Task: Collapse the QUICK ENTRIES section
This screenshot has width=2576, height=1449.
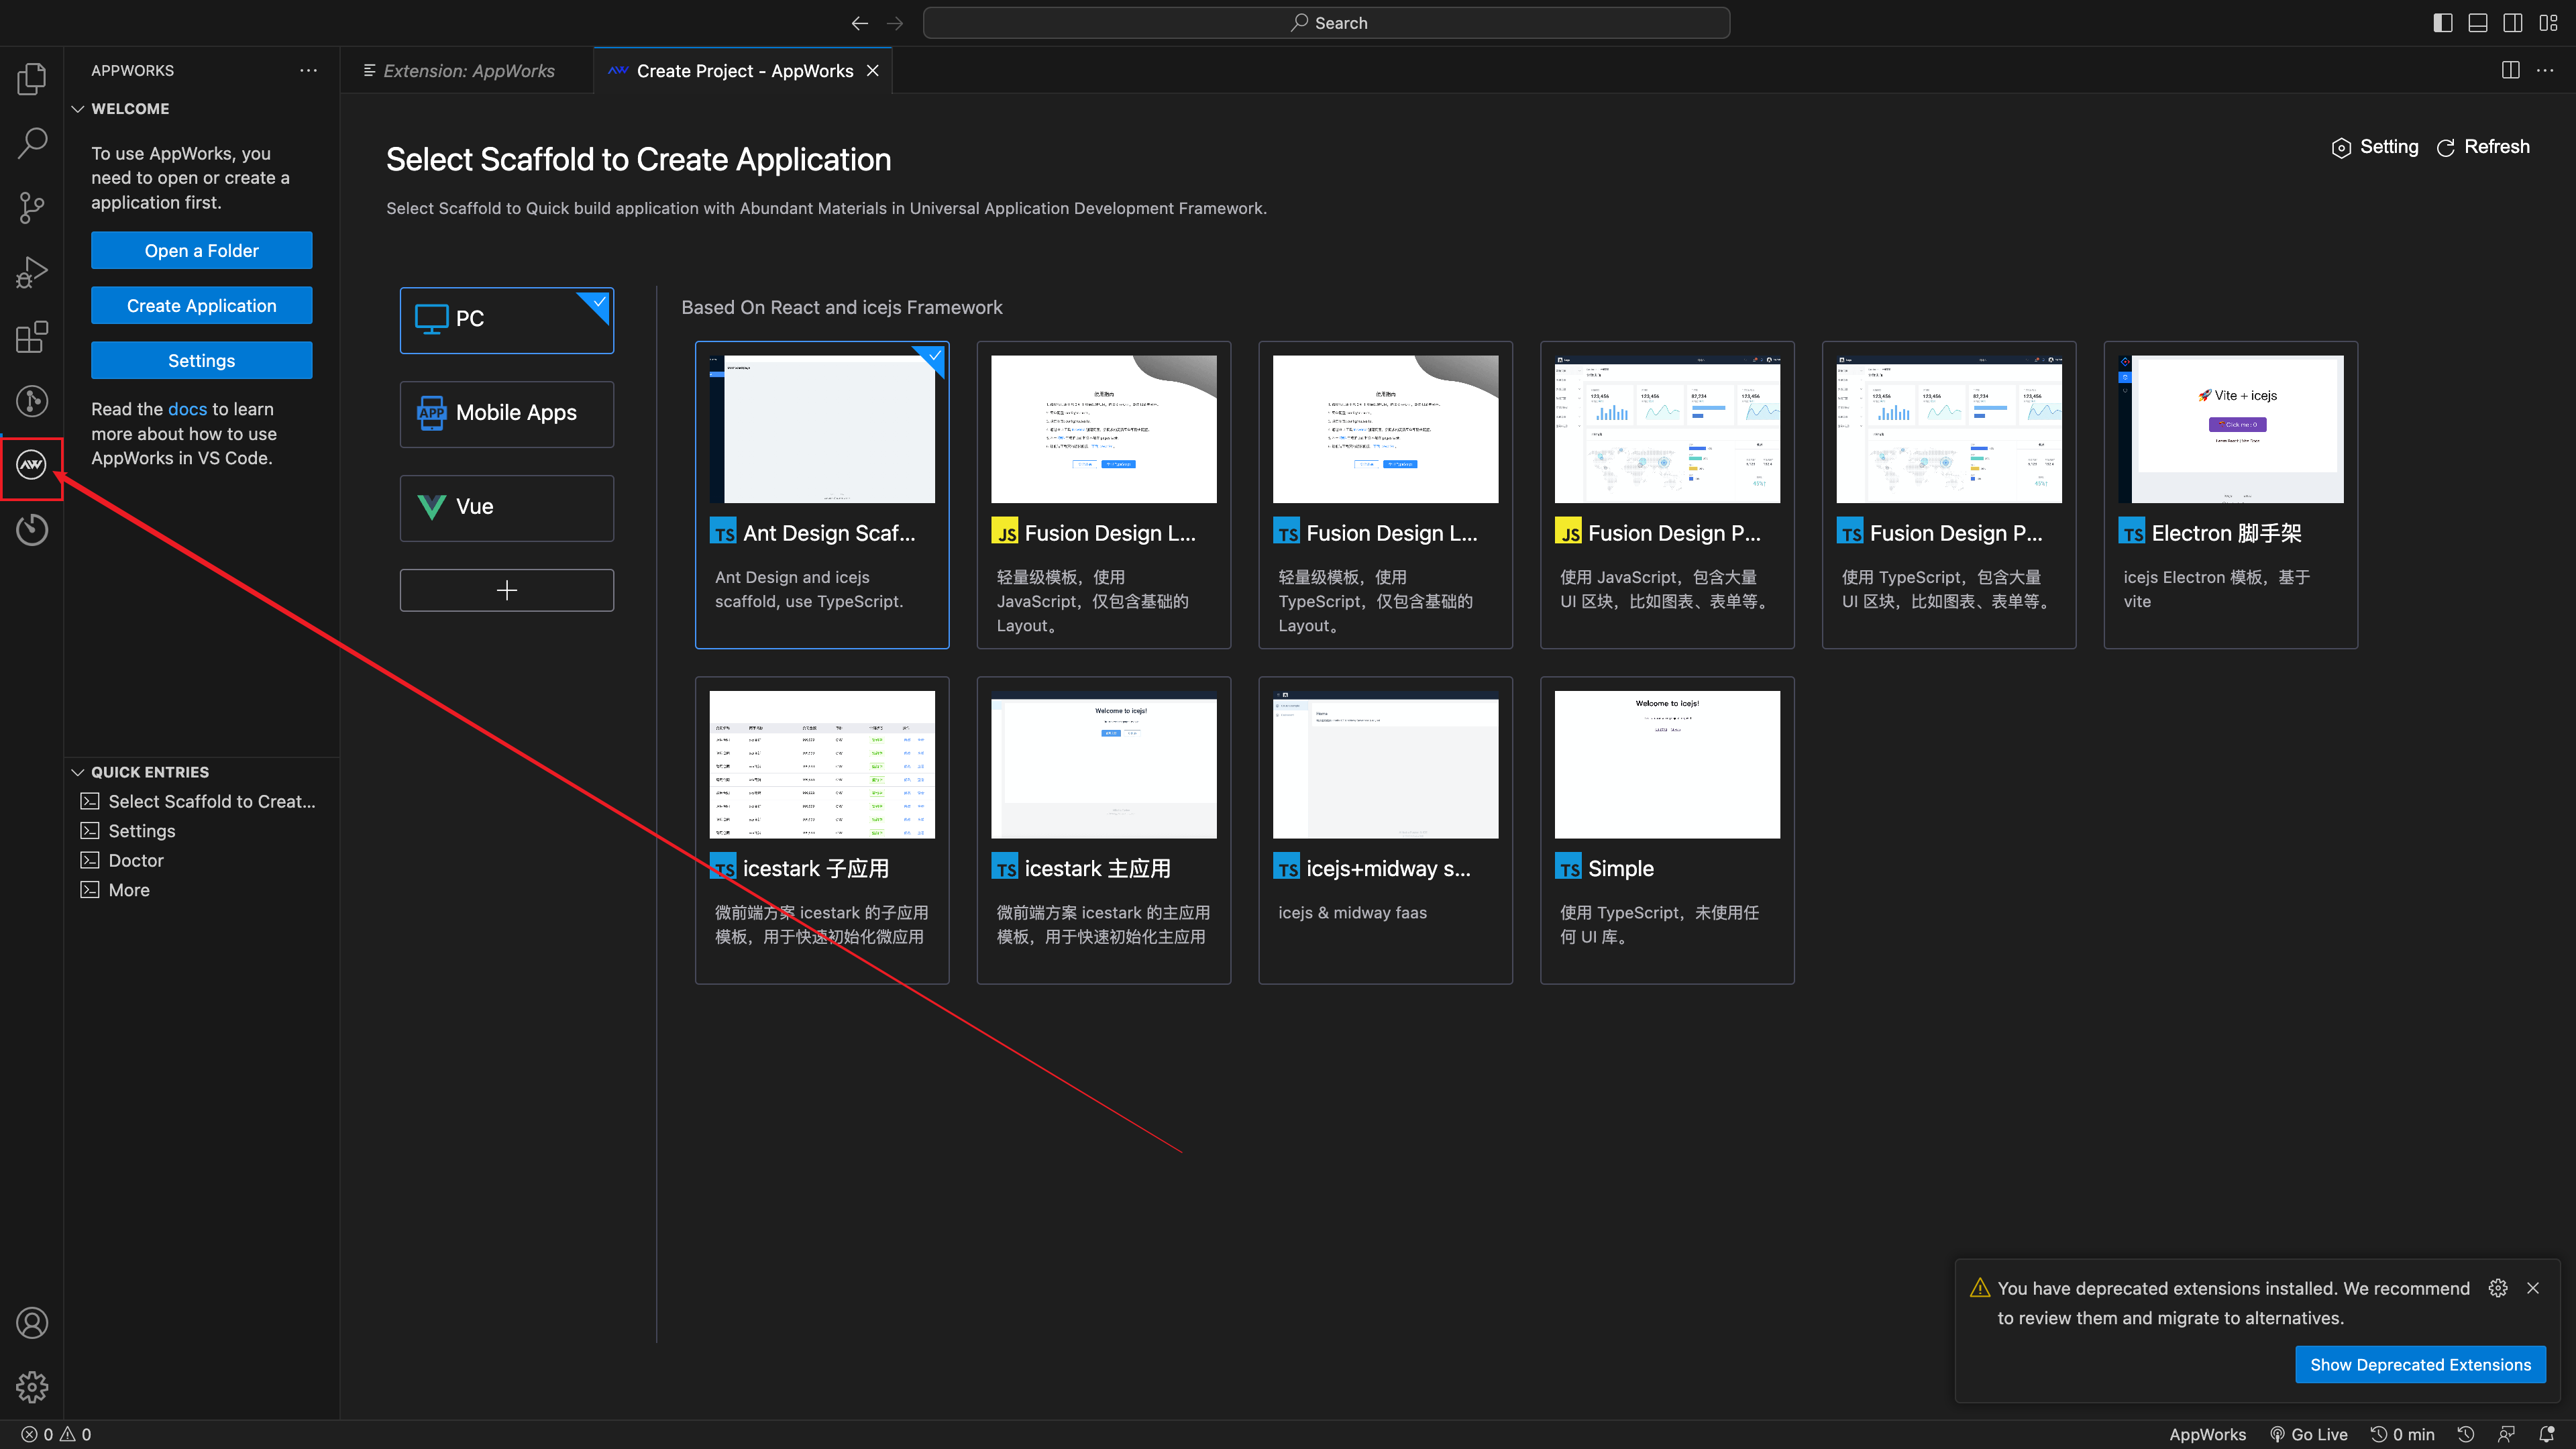Action: pos(78,772)
